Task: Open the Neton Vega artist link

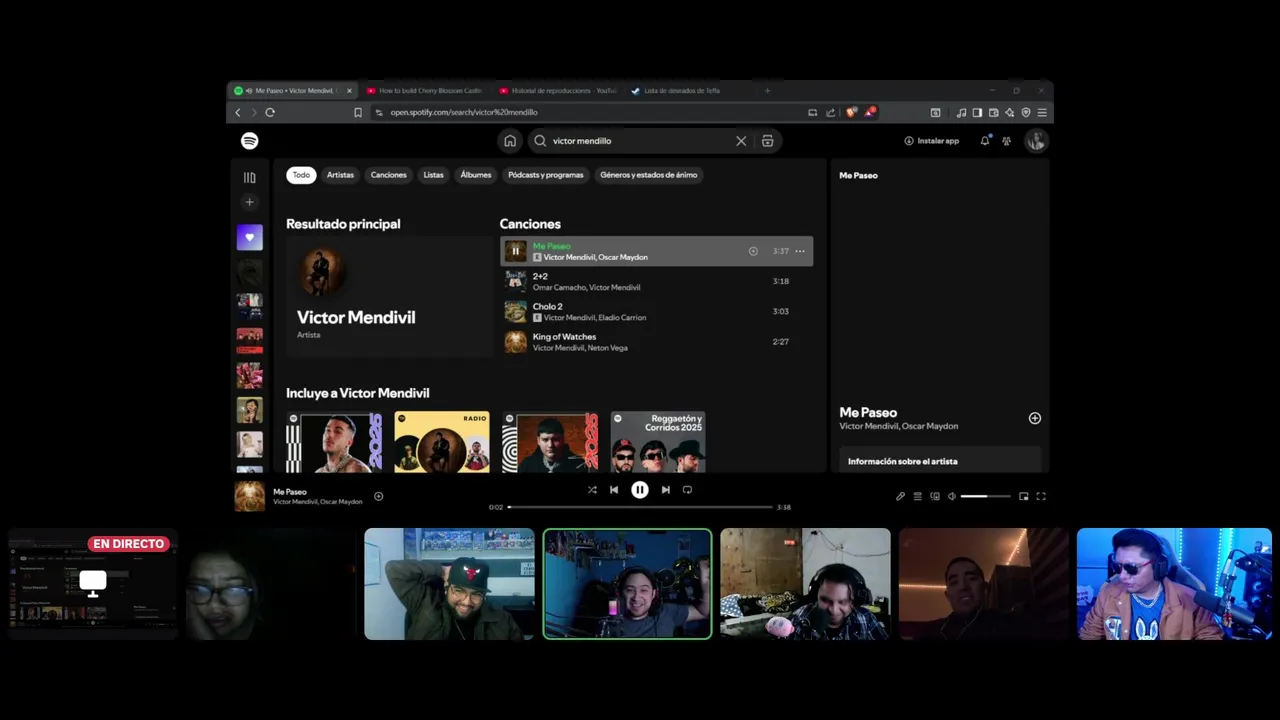Action: (607, 347)
